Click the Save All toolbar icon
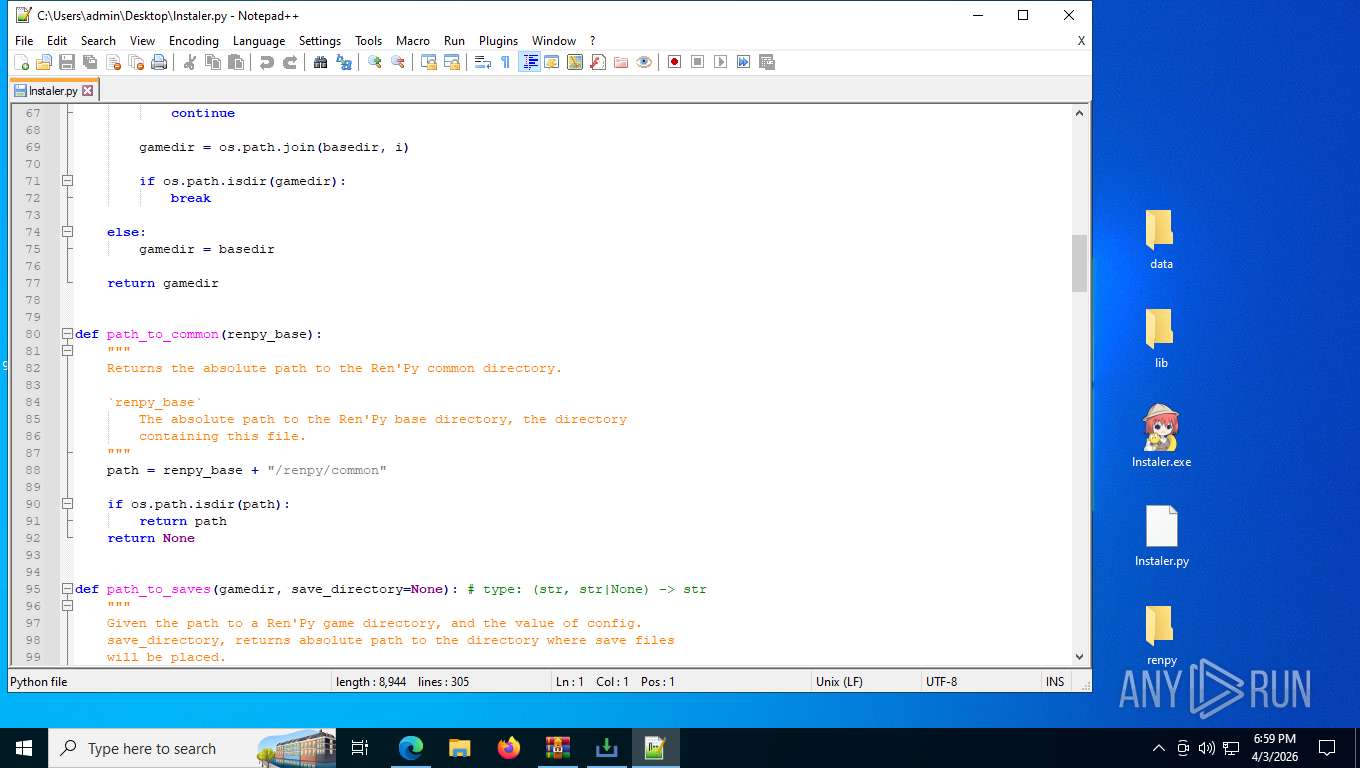The image size is (1360, 768). [x=90, y=62]
